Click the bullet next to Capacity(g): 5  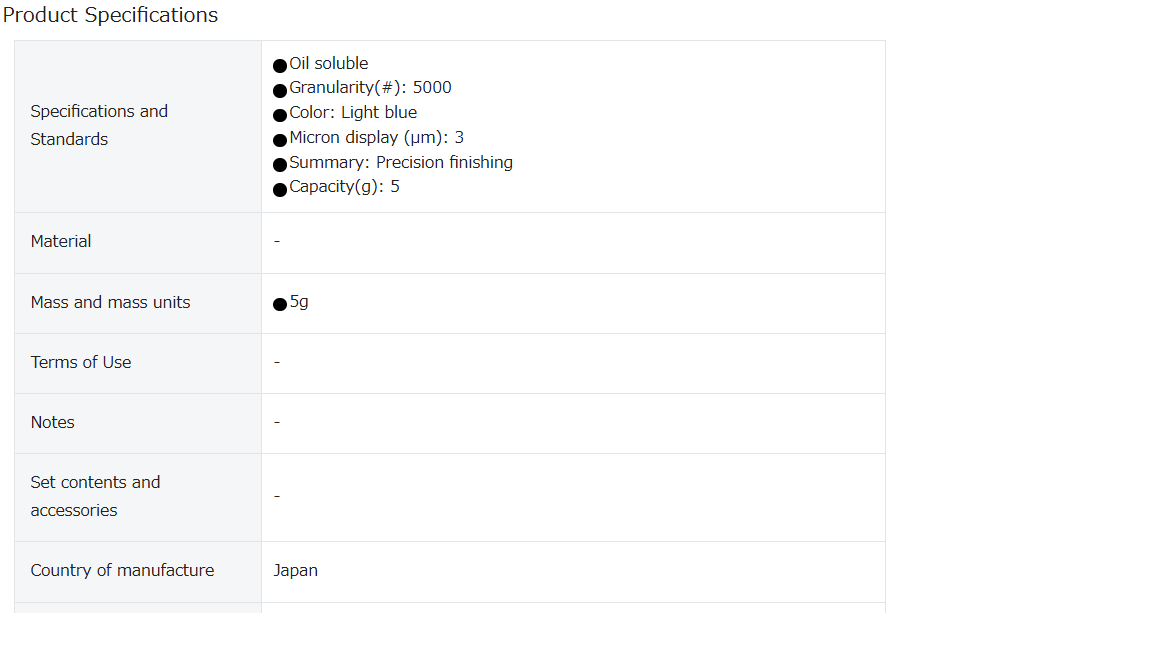click(280, 190)
